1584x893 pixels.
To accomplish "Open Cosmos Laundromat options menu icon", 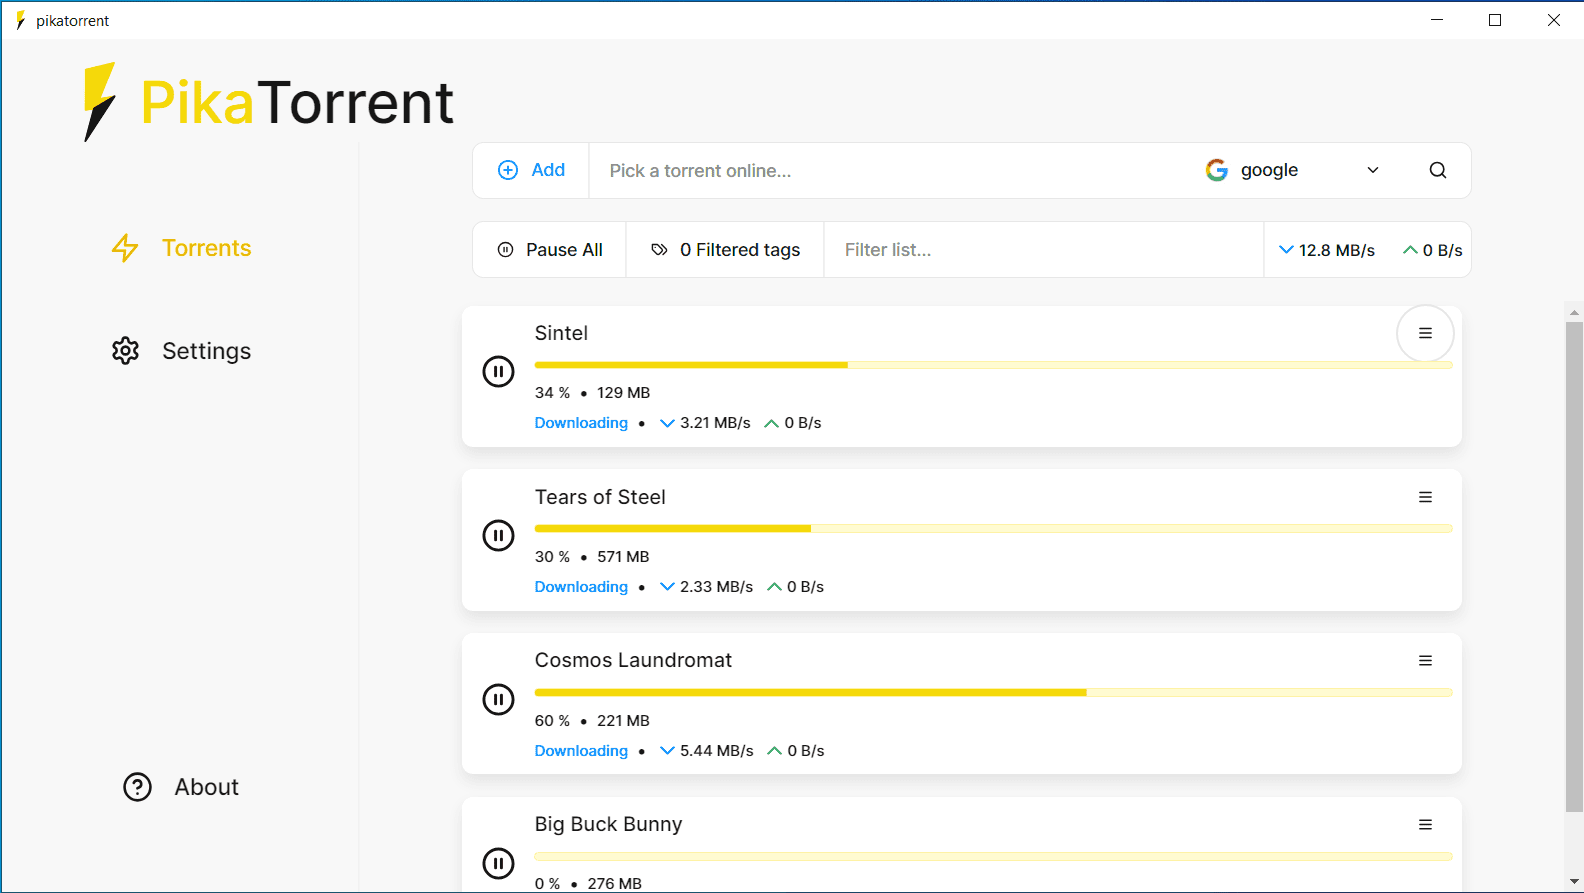I will (1425, 661).
